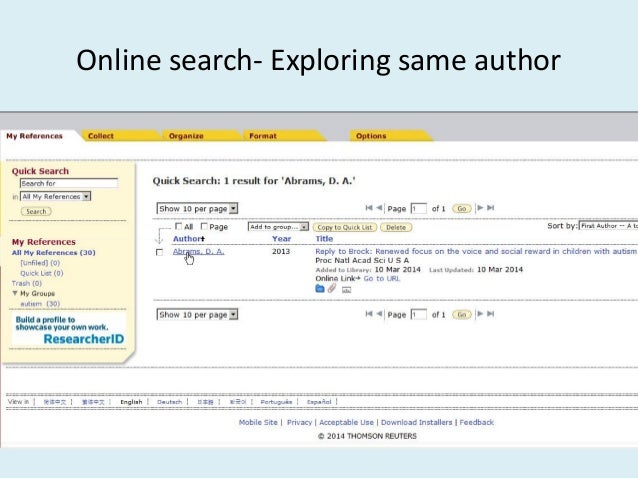Open the top Show 10 per page dropdown

click(197, 209)
